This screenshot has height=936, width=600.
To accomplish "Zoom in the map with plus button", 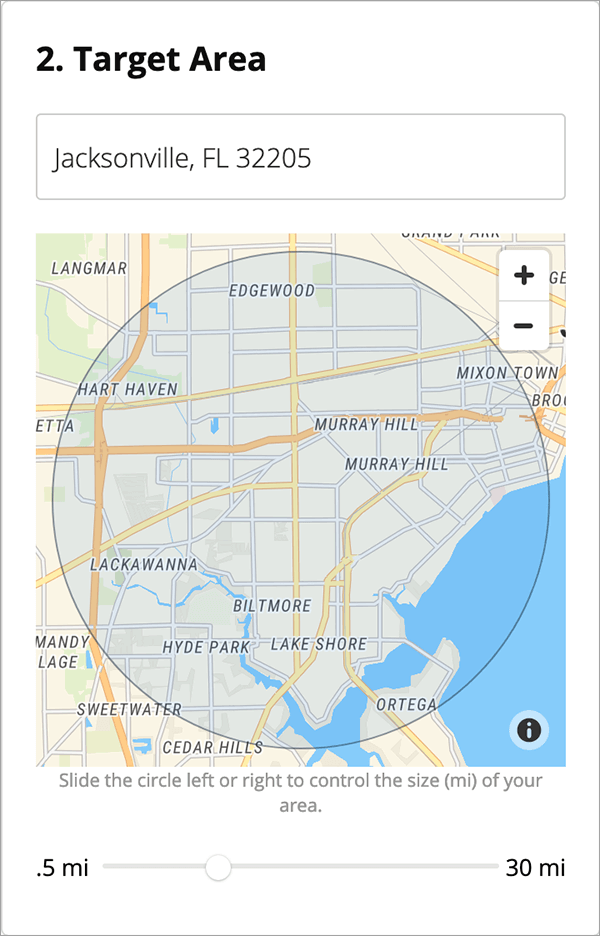I will coord(524,275).
